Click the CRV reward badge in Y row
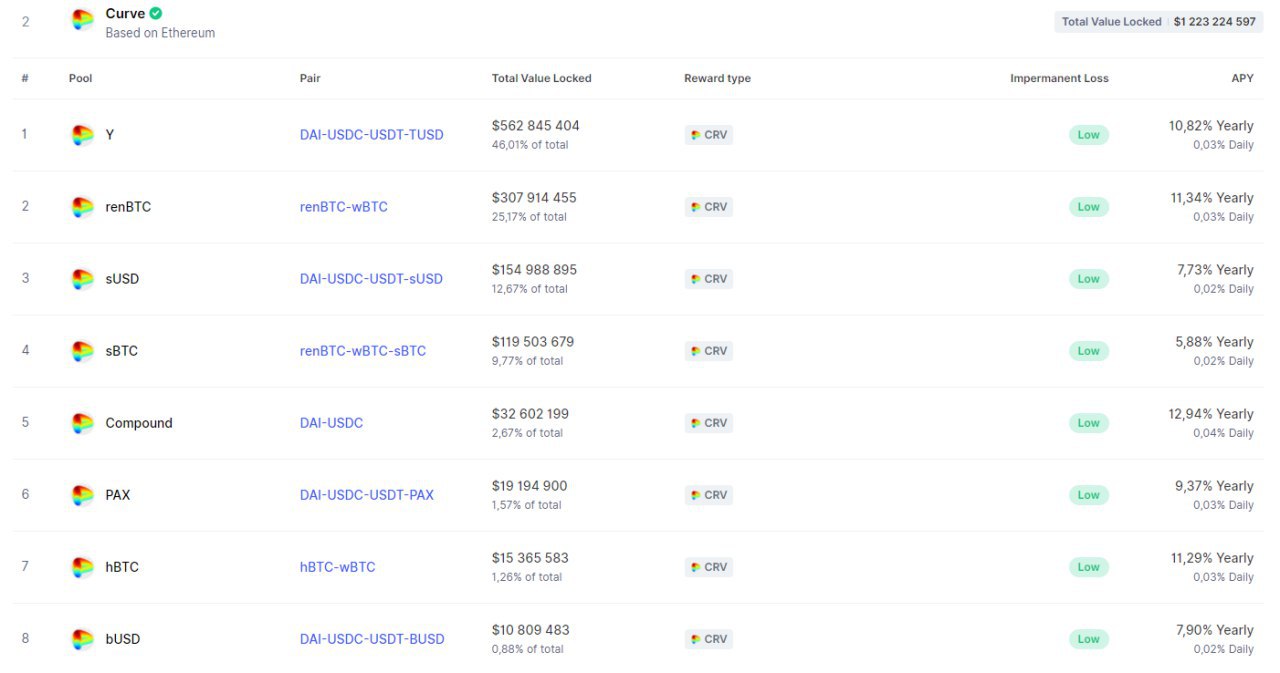 [709, 135]
